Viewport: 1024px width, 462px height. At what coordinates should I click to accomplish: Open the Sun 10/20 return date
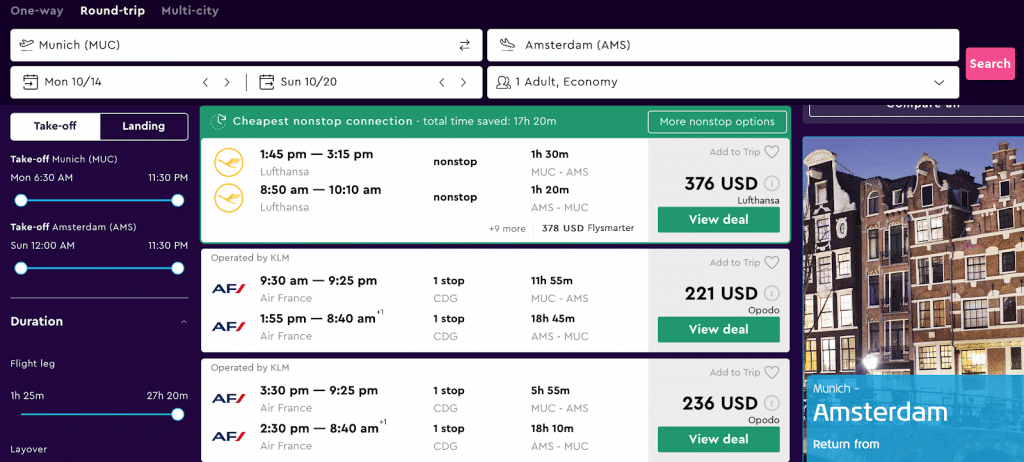[309, 82]
